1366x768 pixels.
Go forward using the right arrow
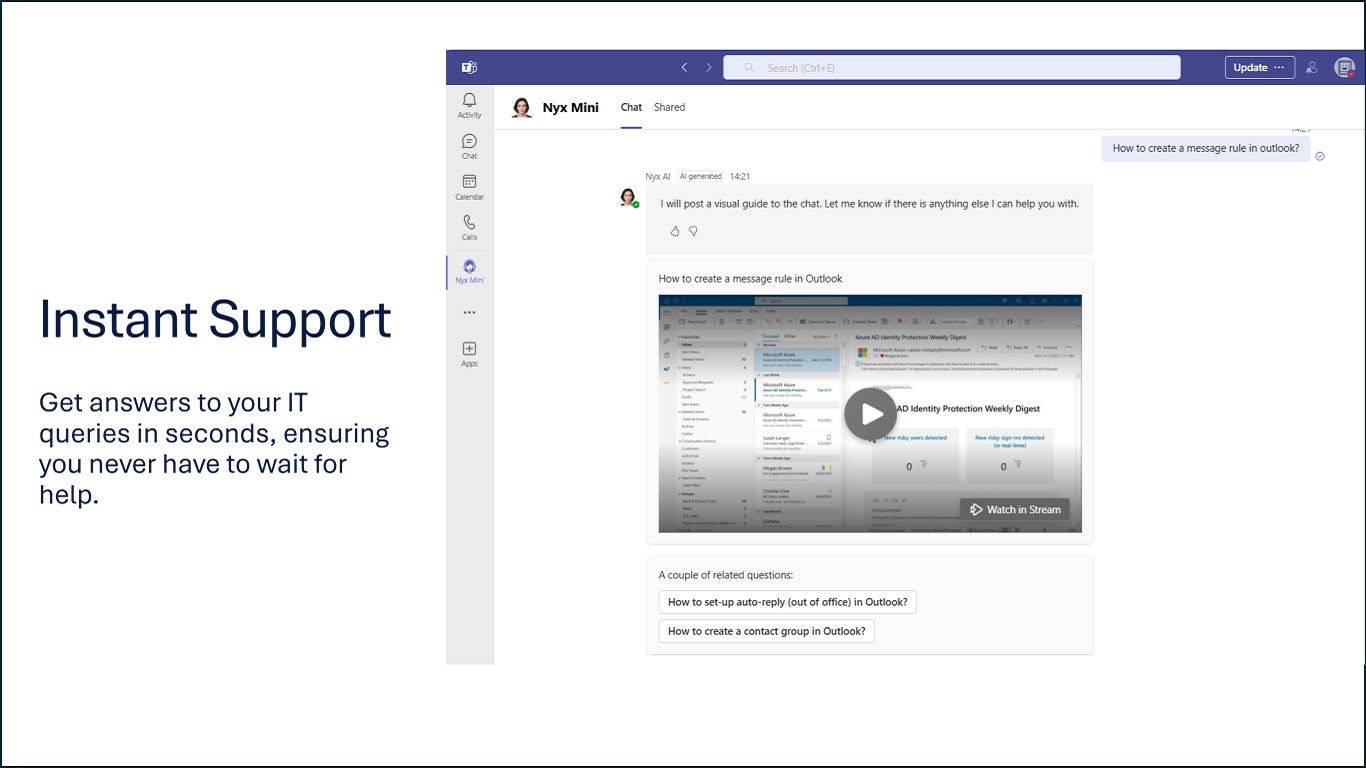(709, 68)
